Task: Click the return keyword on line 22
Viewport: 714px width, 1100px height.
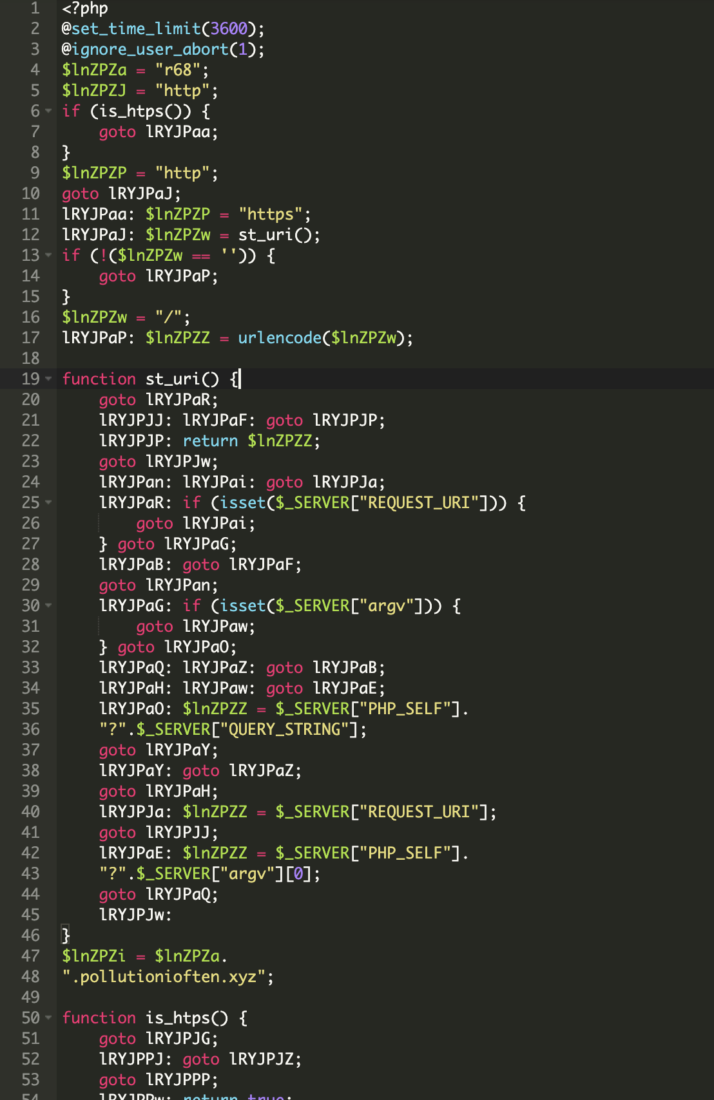Action: click(x=214, y=441)
